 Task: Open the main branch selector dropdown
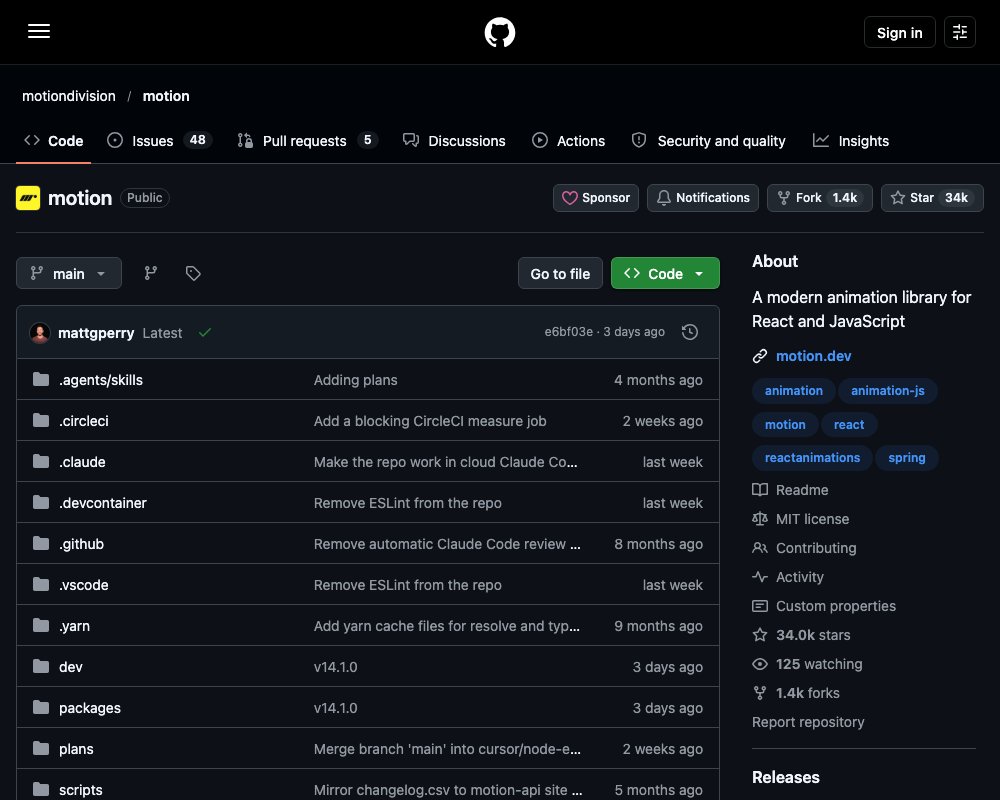pos(69,273)
